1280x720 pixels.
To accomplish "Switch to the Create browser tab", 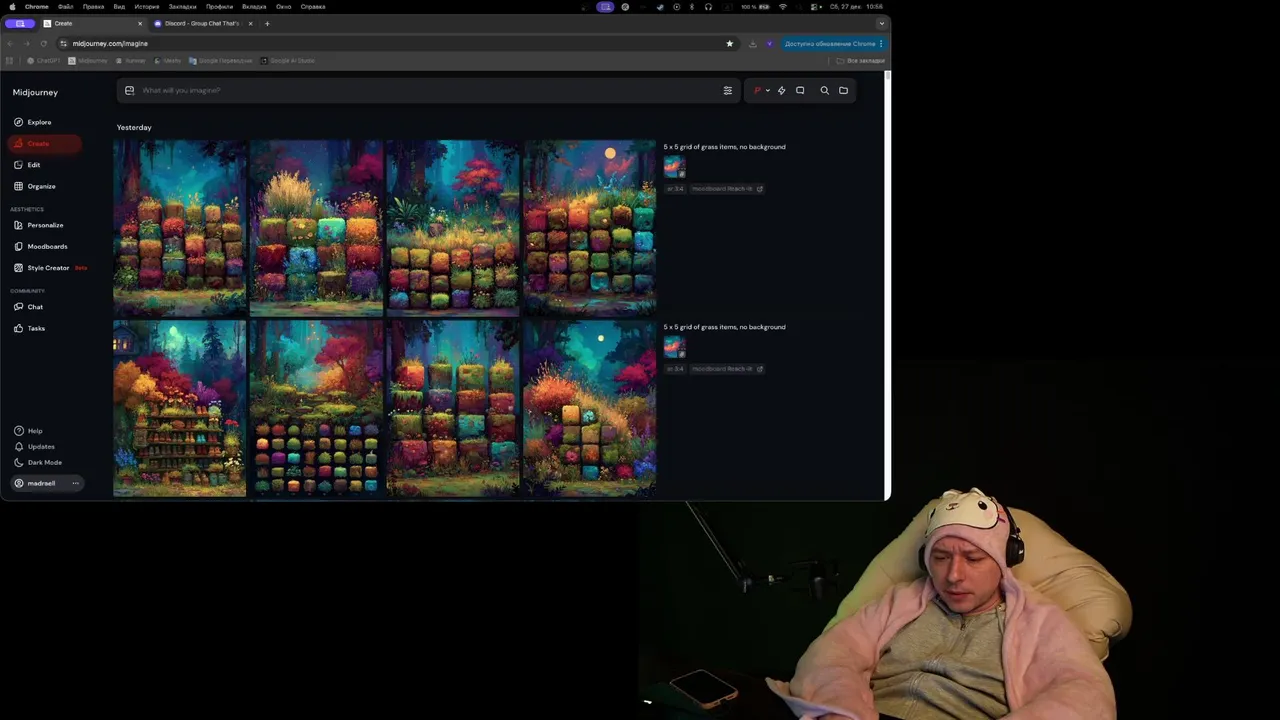I will (92, 23).
